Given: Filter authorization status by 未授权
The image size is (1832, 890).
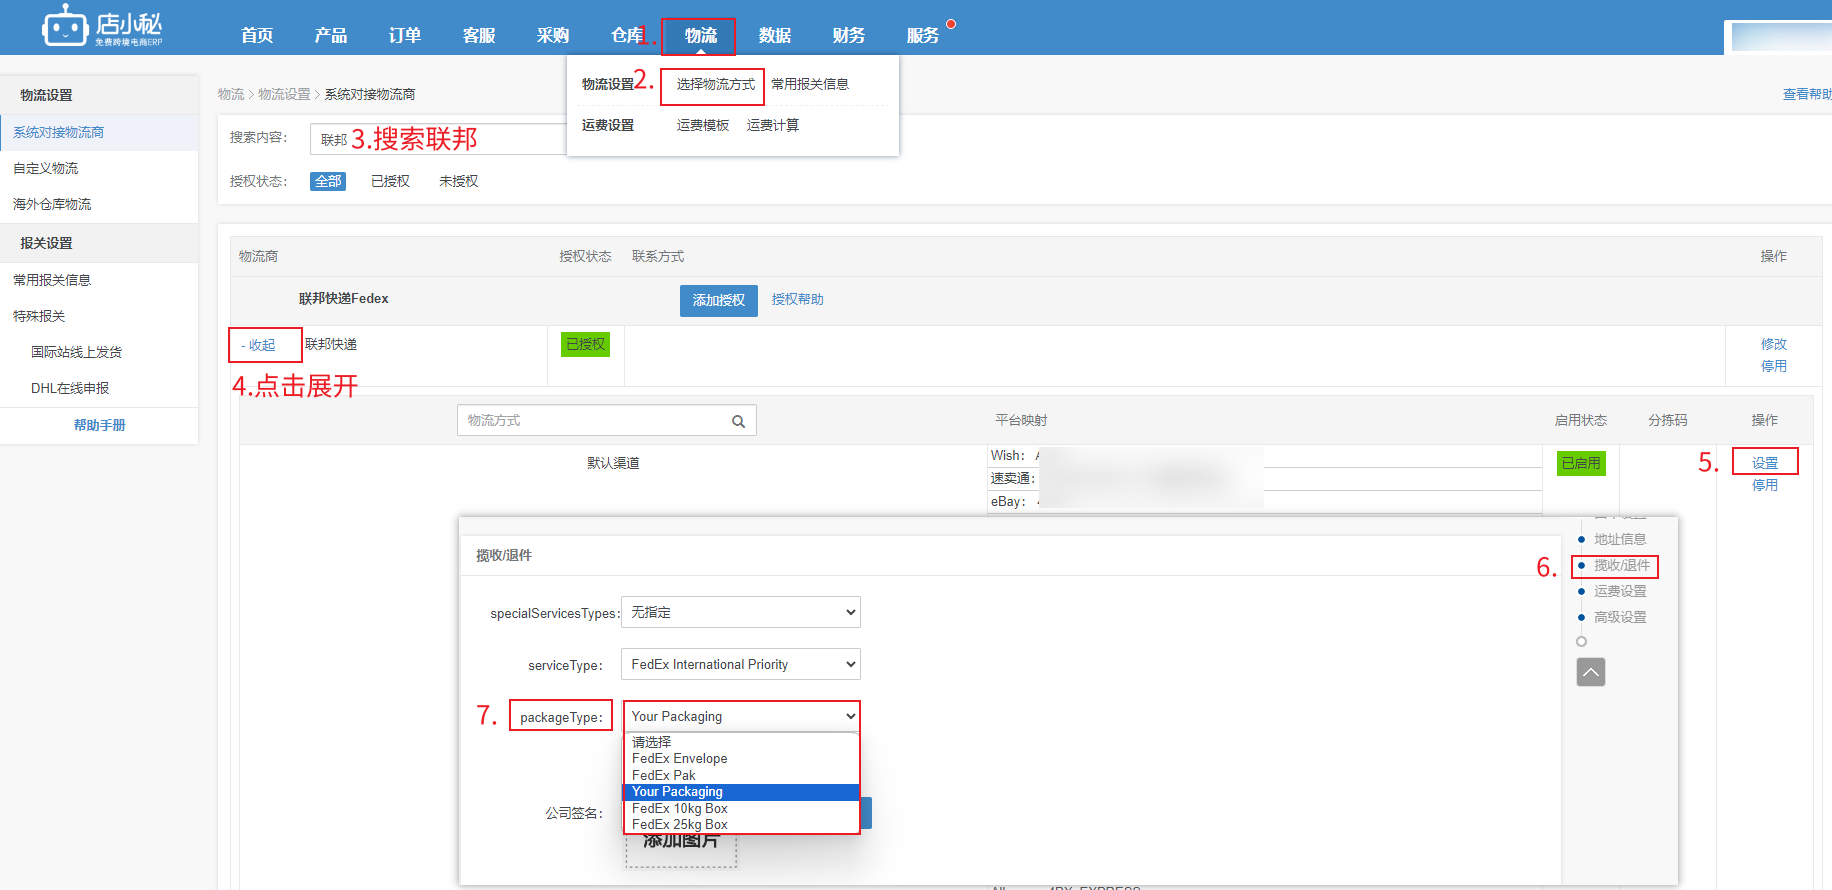Looking at the screenshot, I should (x=458, y=181).
